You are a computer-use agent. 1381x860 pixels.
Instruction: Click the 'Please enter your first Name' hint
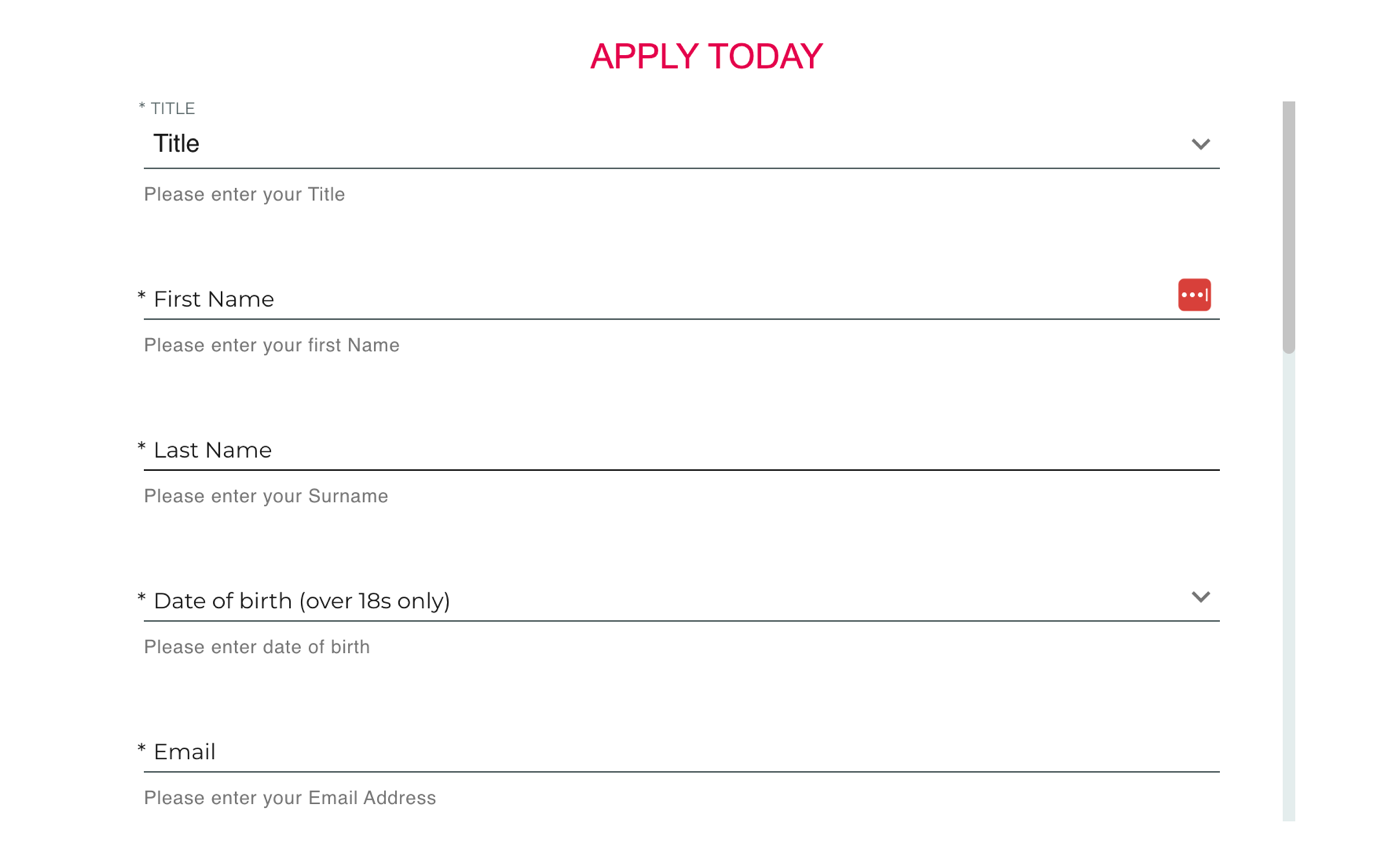(x=272, y=345)
